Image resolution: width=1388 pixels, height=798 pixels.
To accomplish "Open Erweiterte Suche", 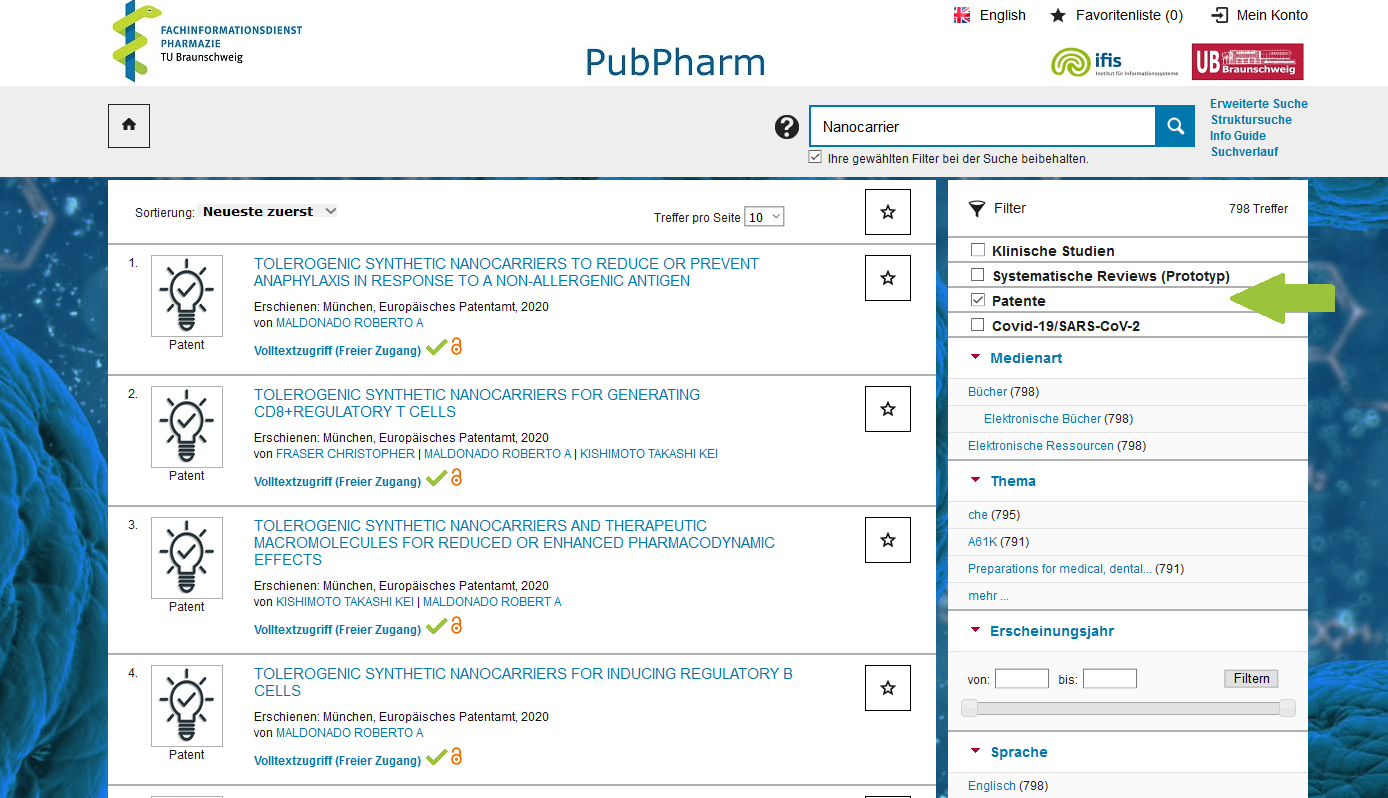I will [x=1258, y=104].
